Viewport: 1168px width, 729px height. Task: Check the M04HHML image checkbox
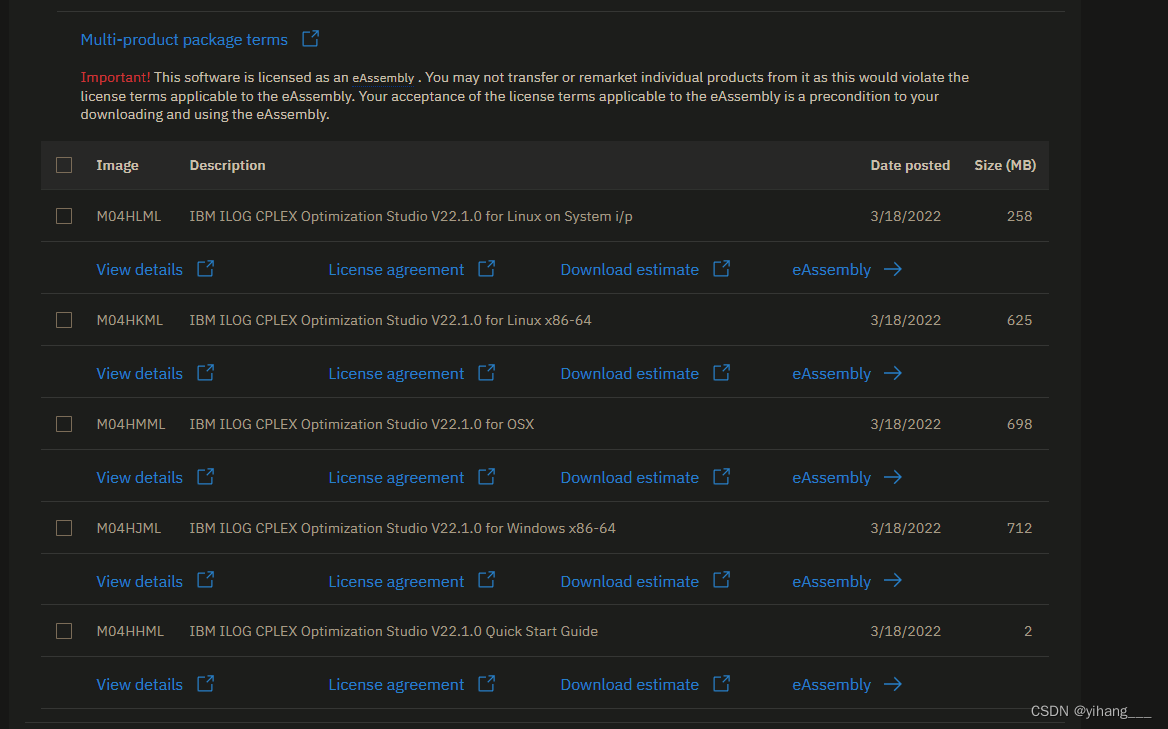(64, 631)
